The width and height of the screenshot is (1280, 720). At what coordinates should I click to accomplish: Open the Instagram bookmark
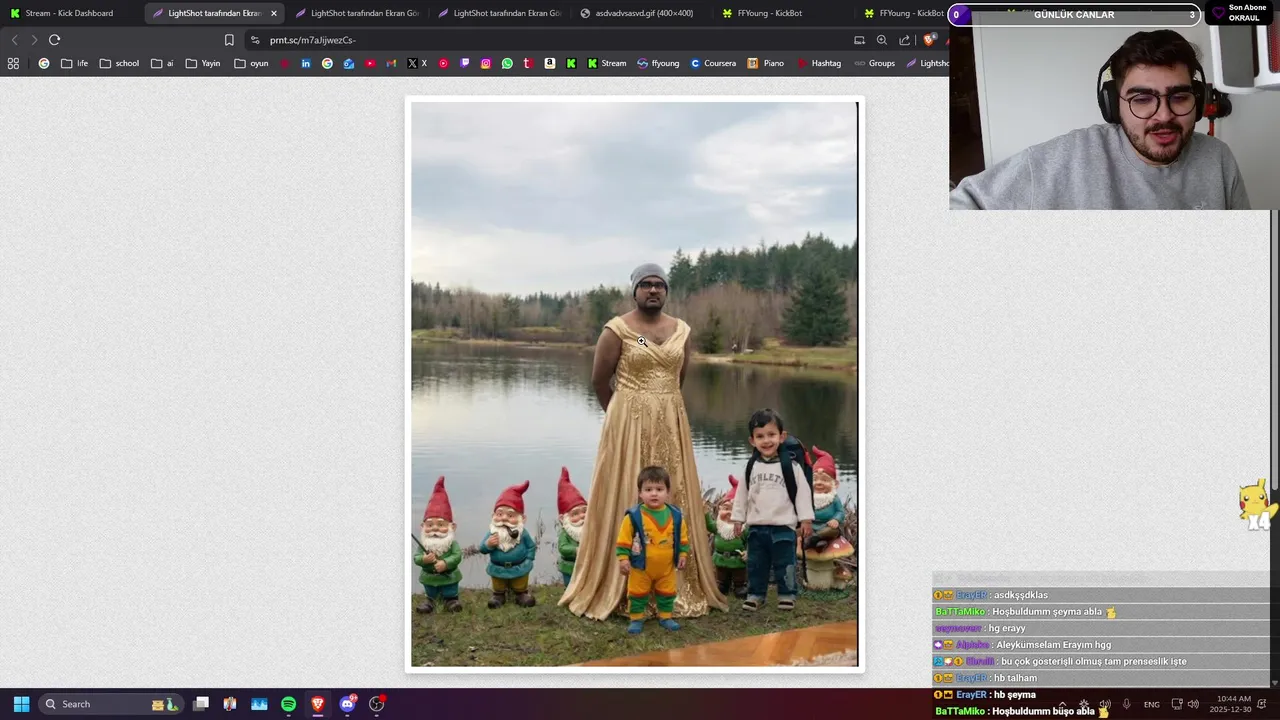click(486, 63)
